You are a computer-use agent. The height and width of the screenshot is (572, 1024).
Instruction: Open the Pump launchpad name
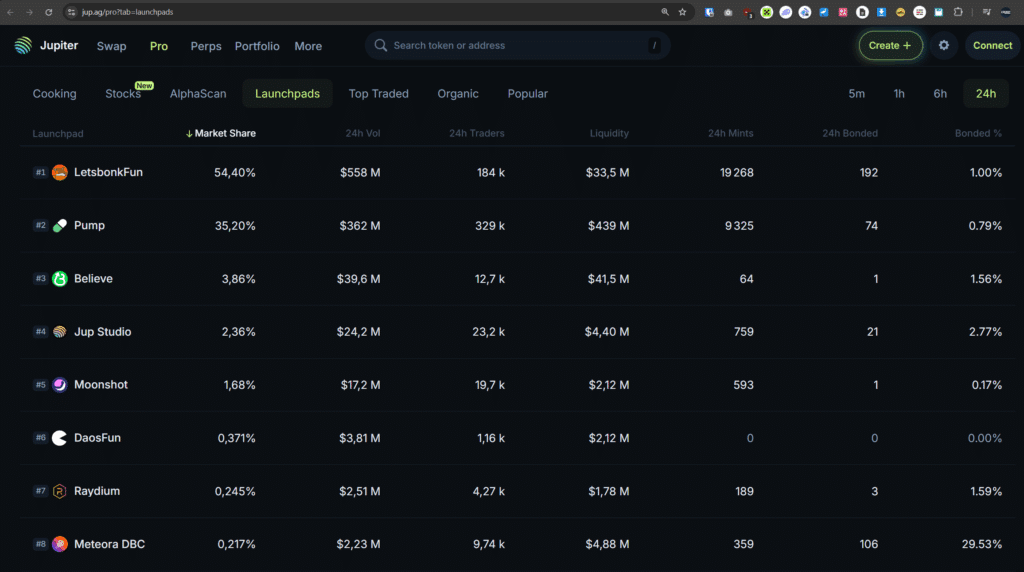(89, 225)
